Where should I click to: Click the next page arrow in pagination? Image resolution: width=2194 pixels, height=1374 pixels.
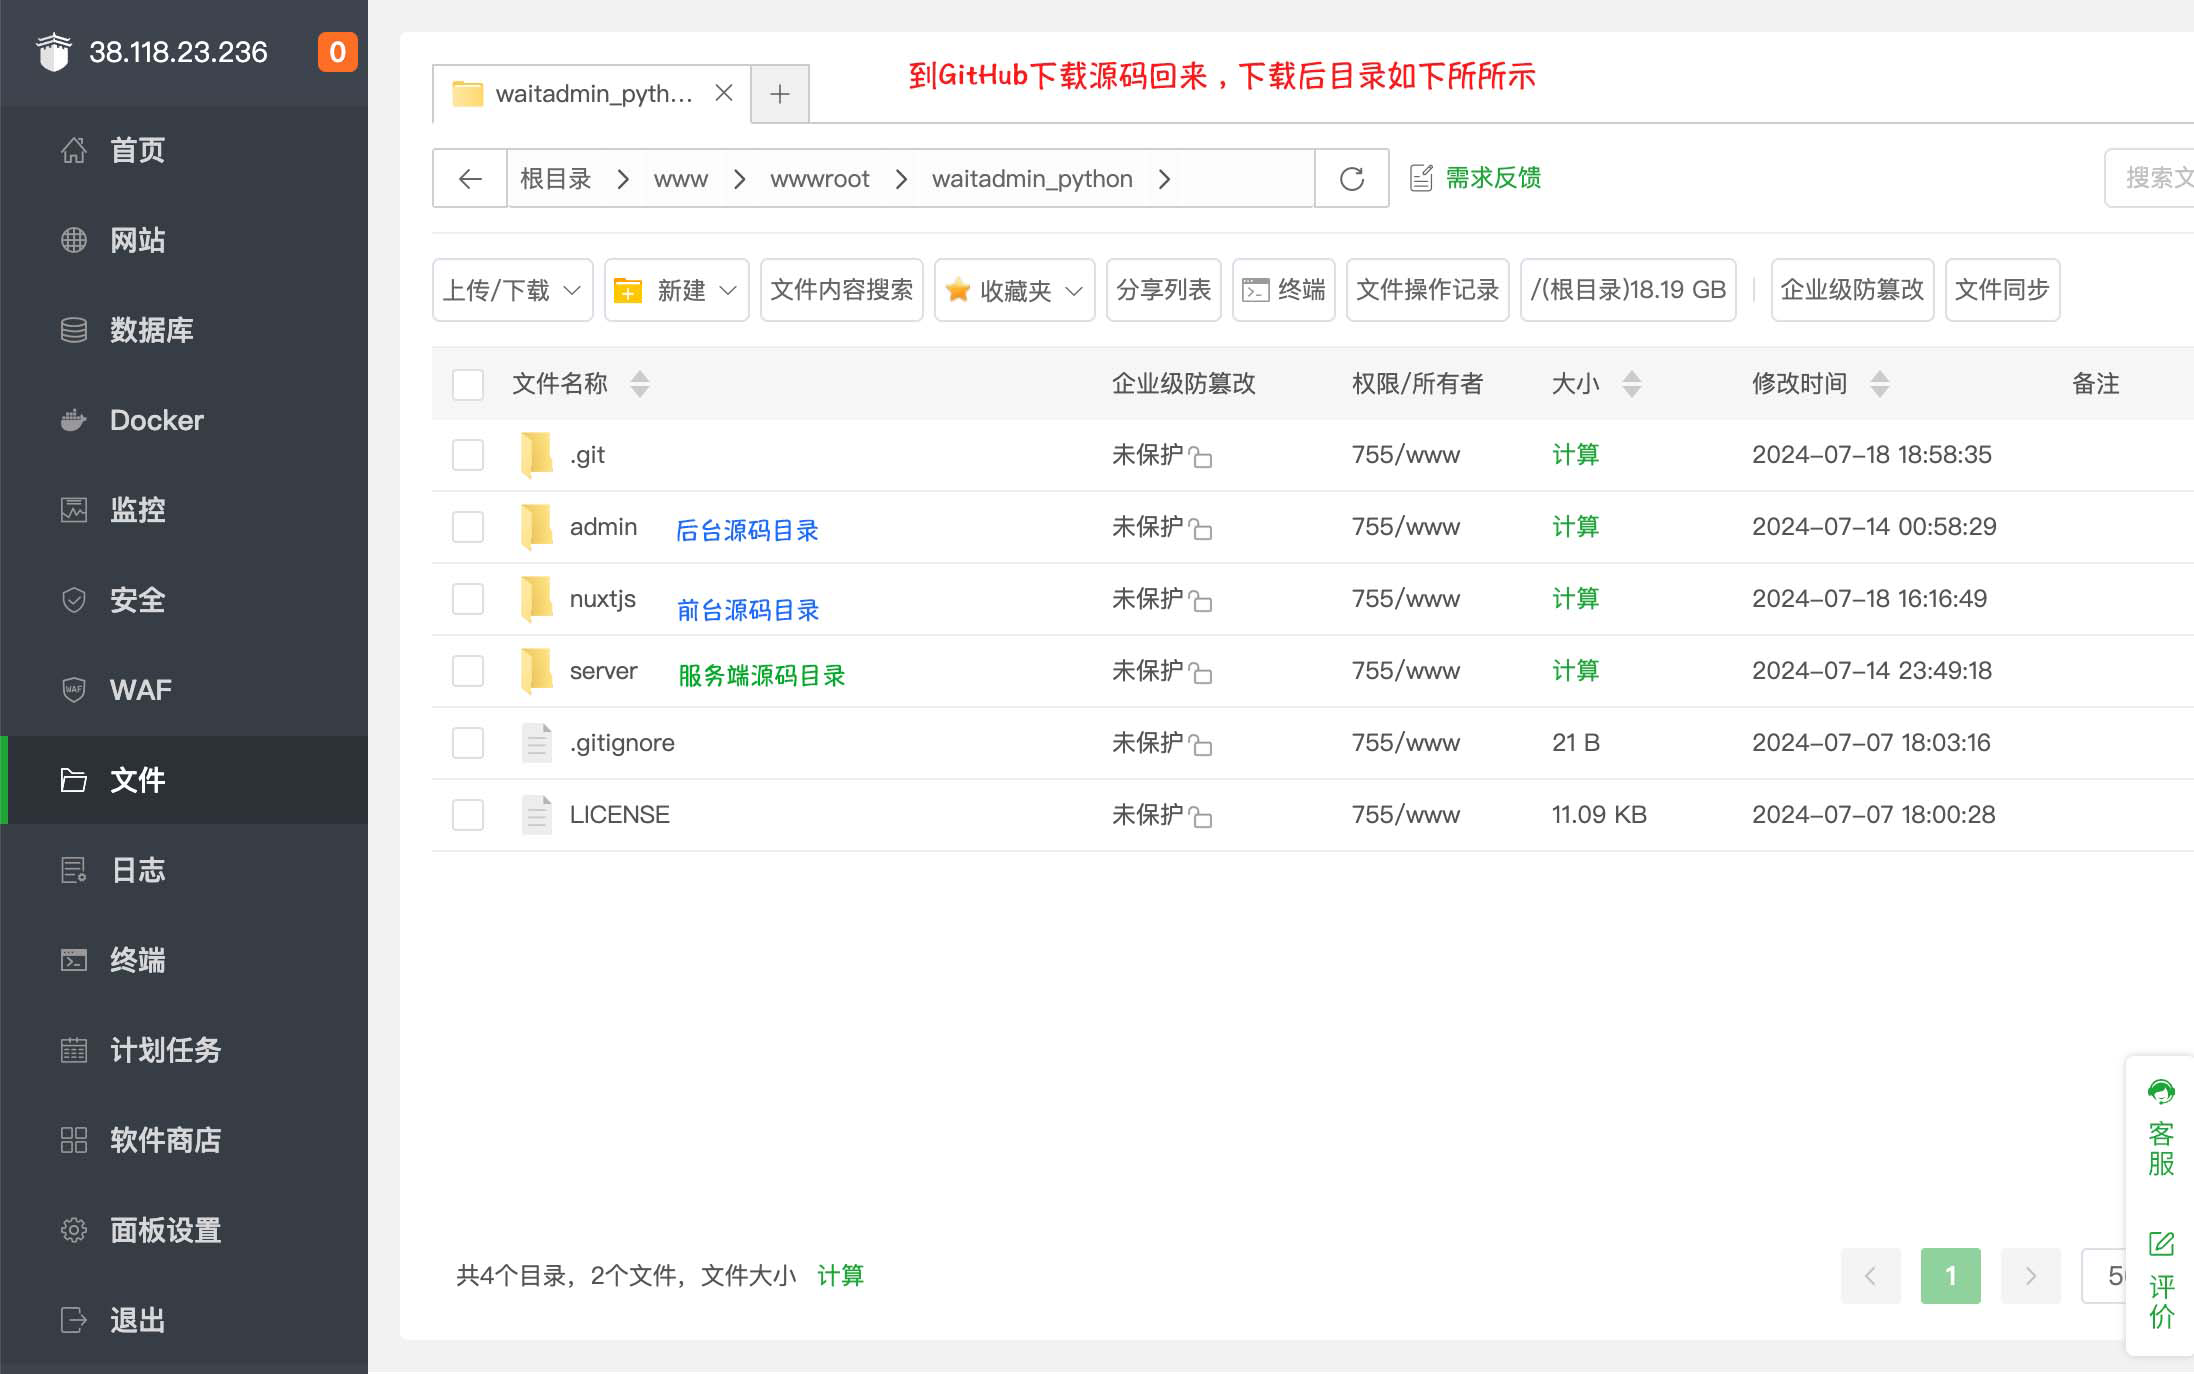pos(2031,1275)
